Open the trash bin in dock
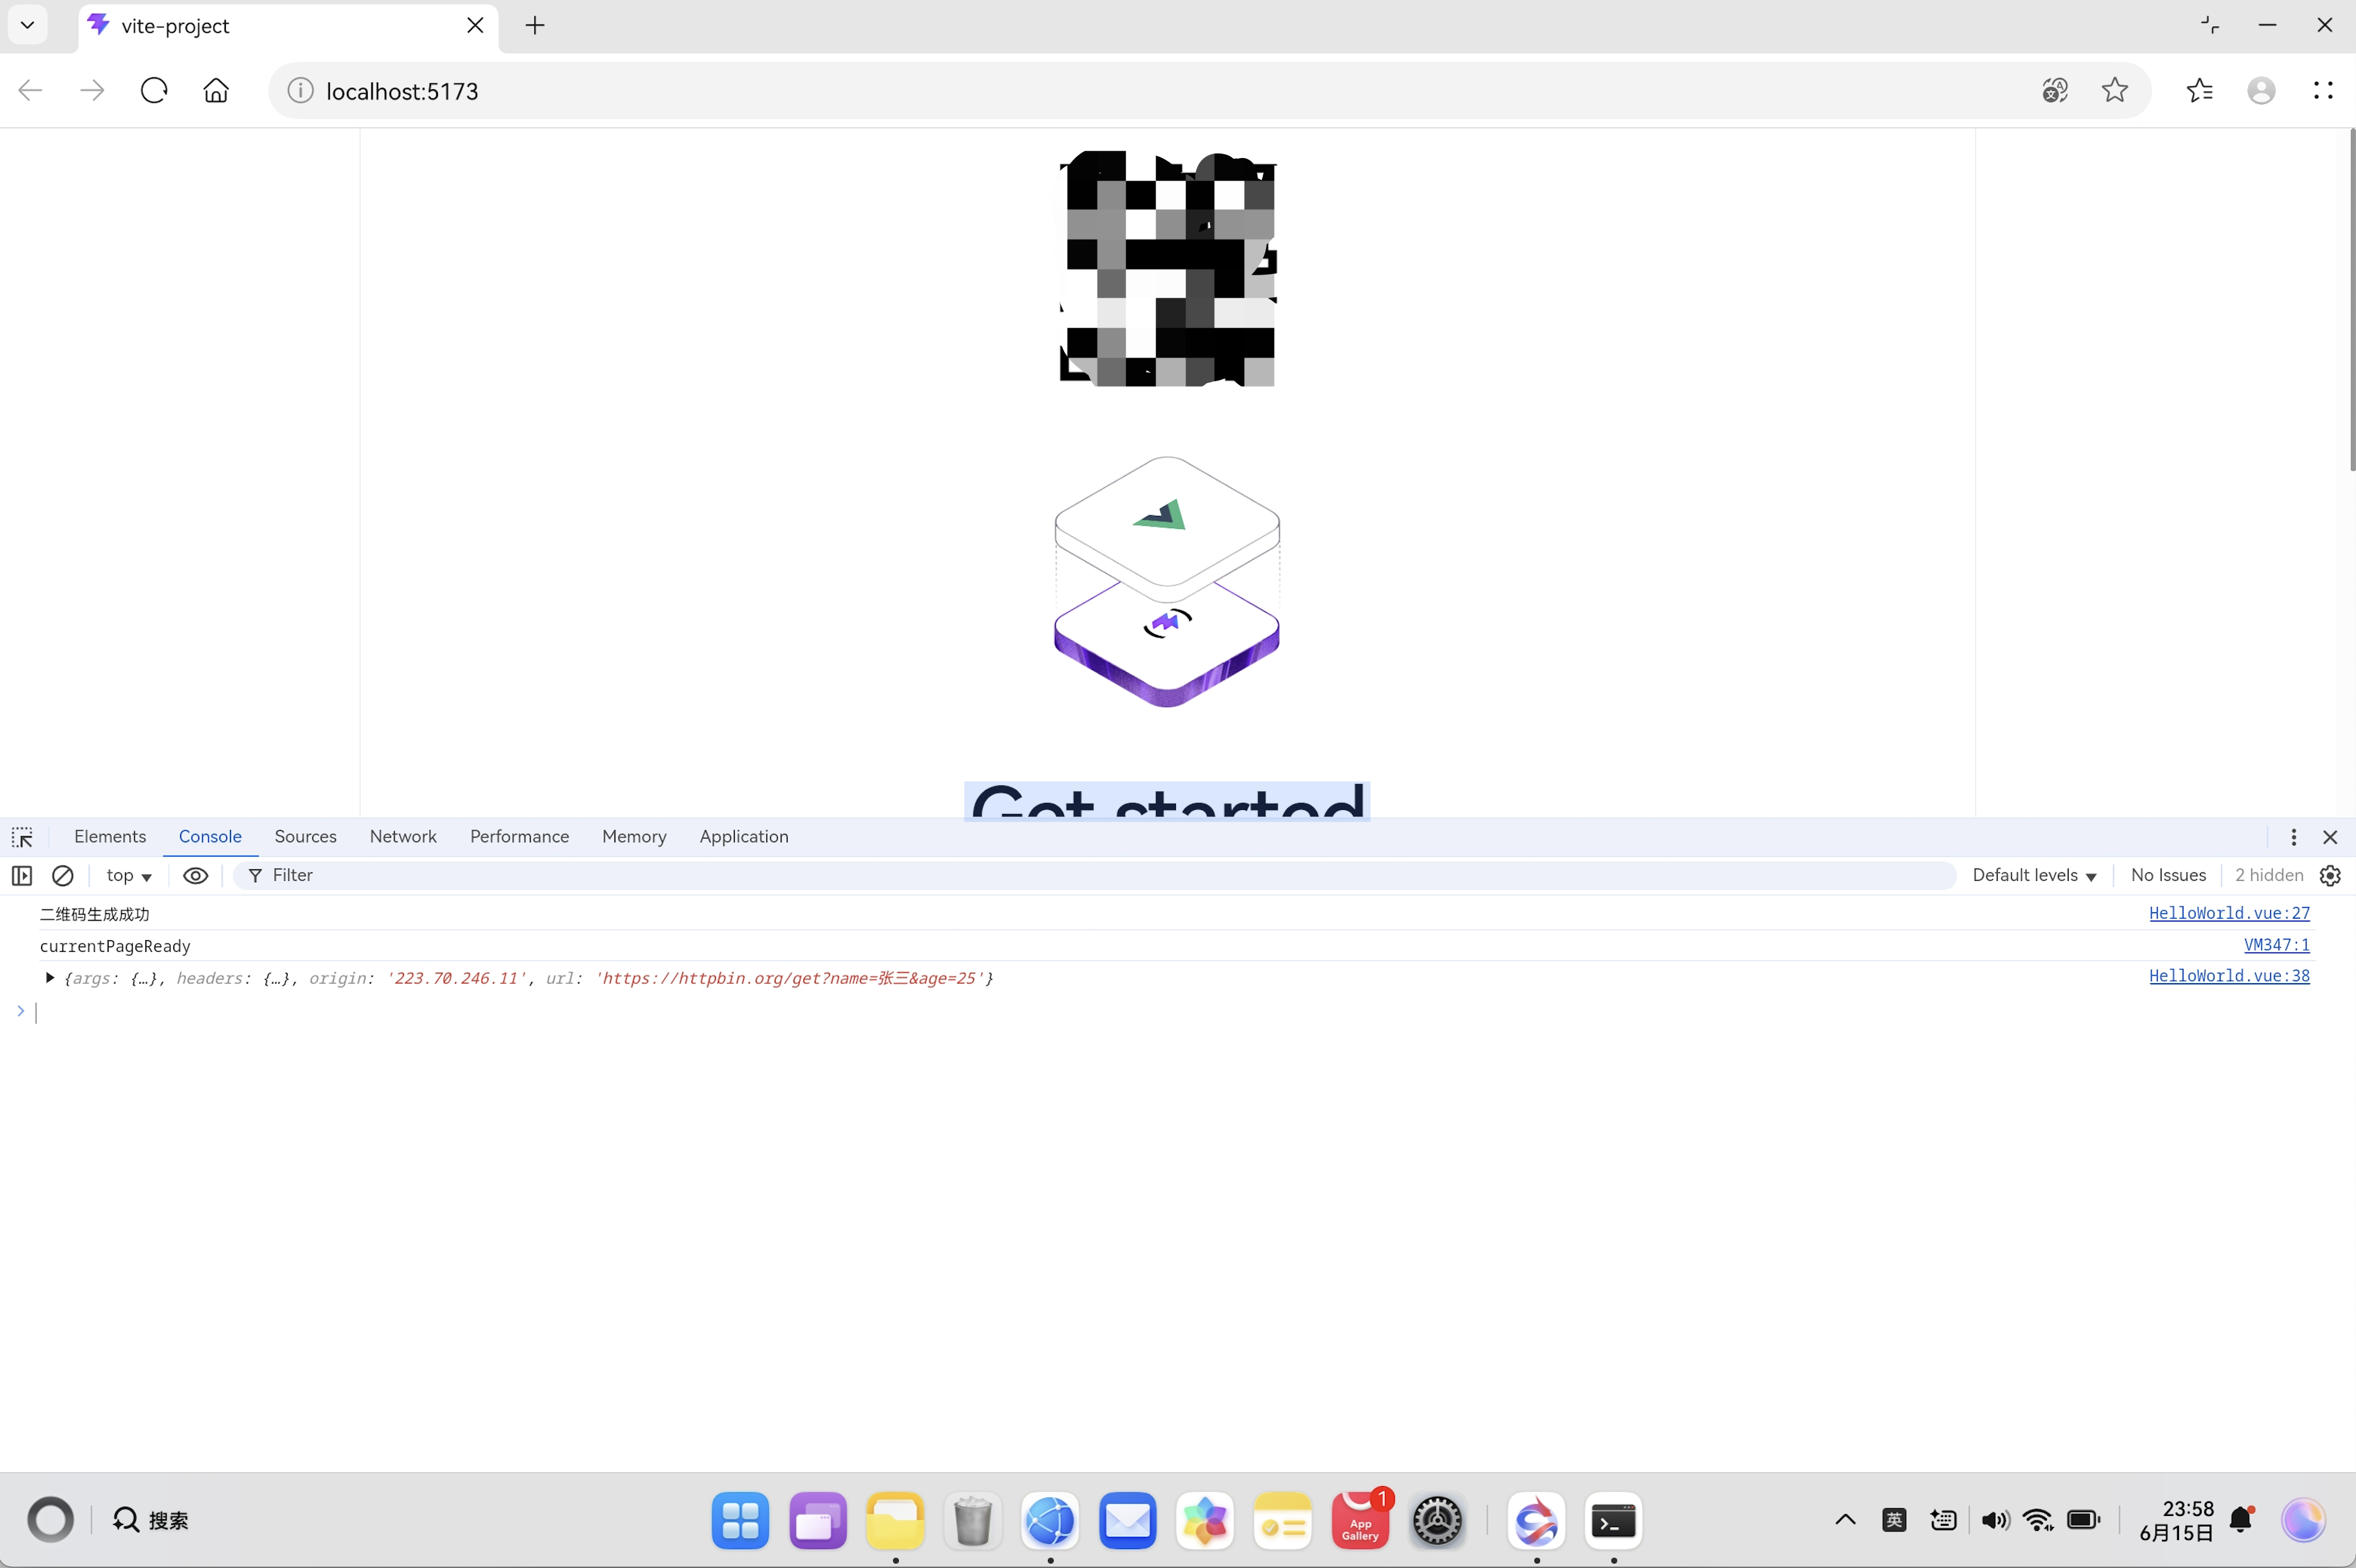The width and height of the screenshot is (2356, 1568). click(x=973, y=1521)
